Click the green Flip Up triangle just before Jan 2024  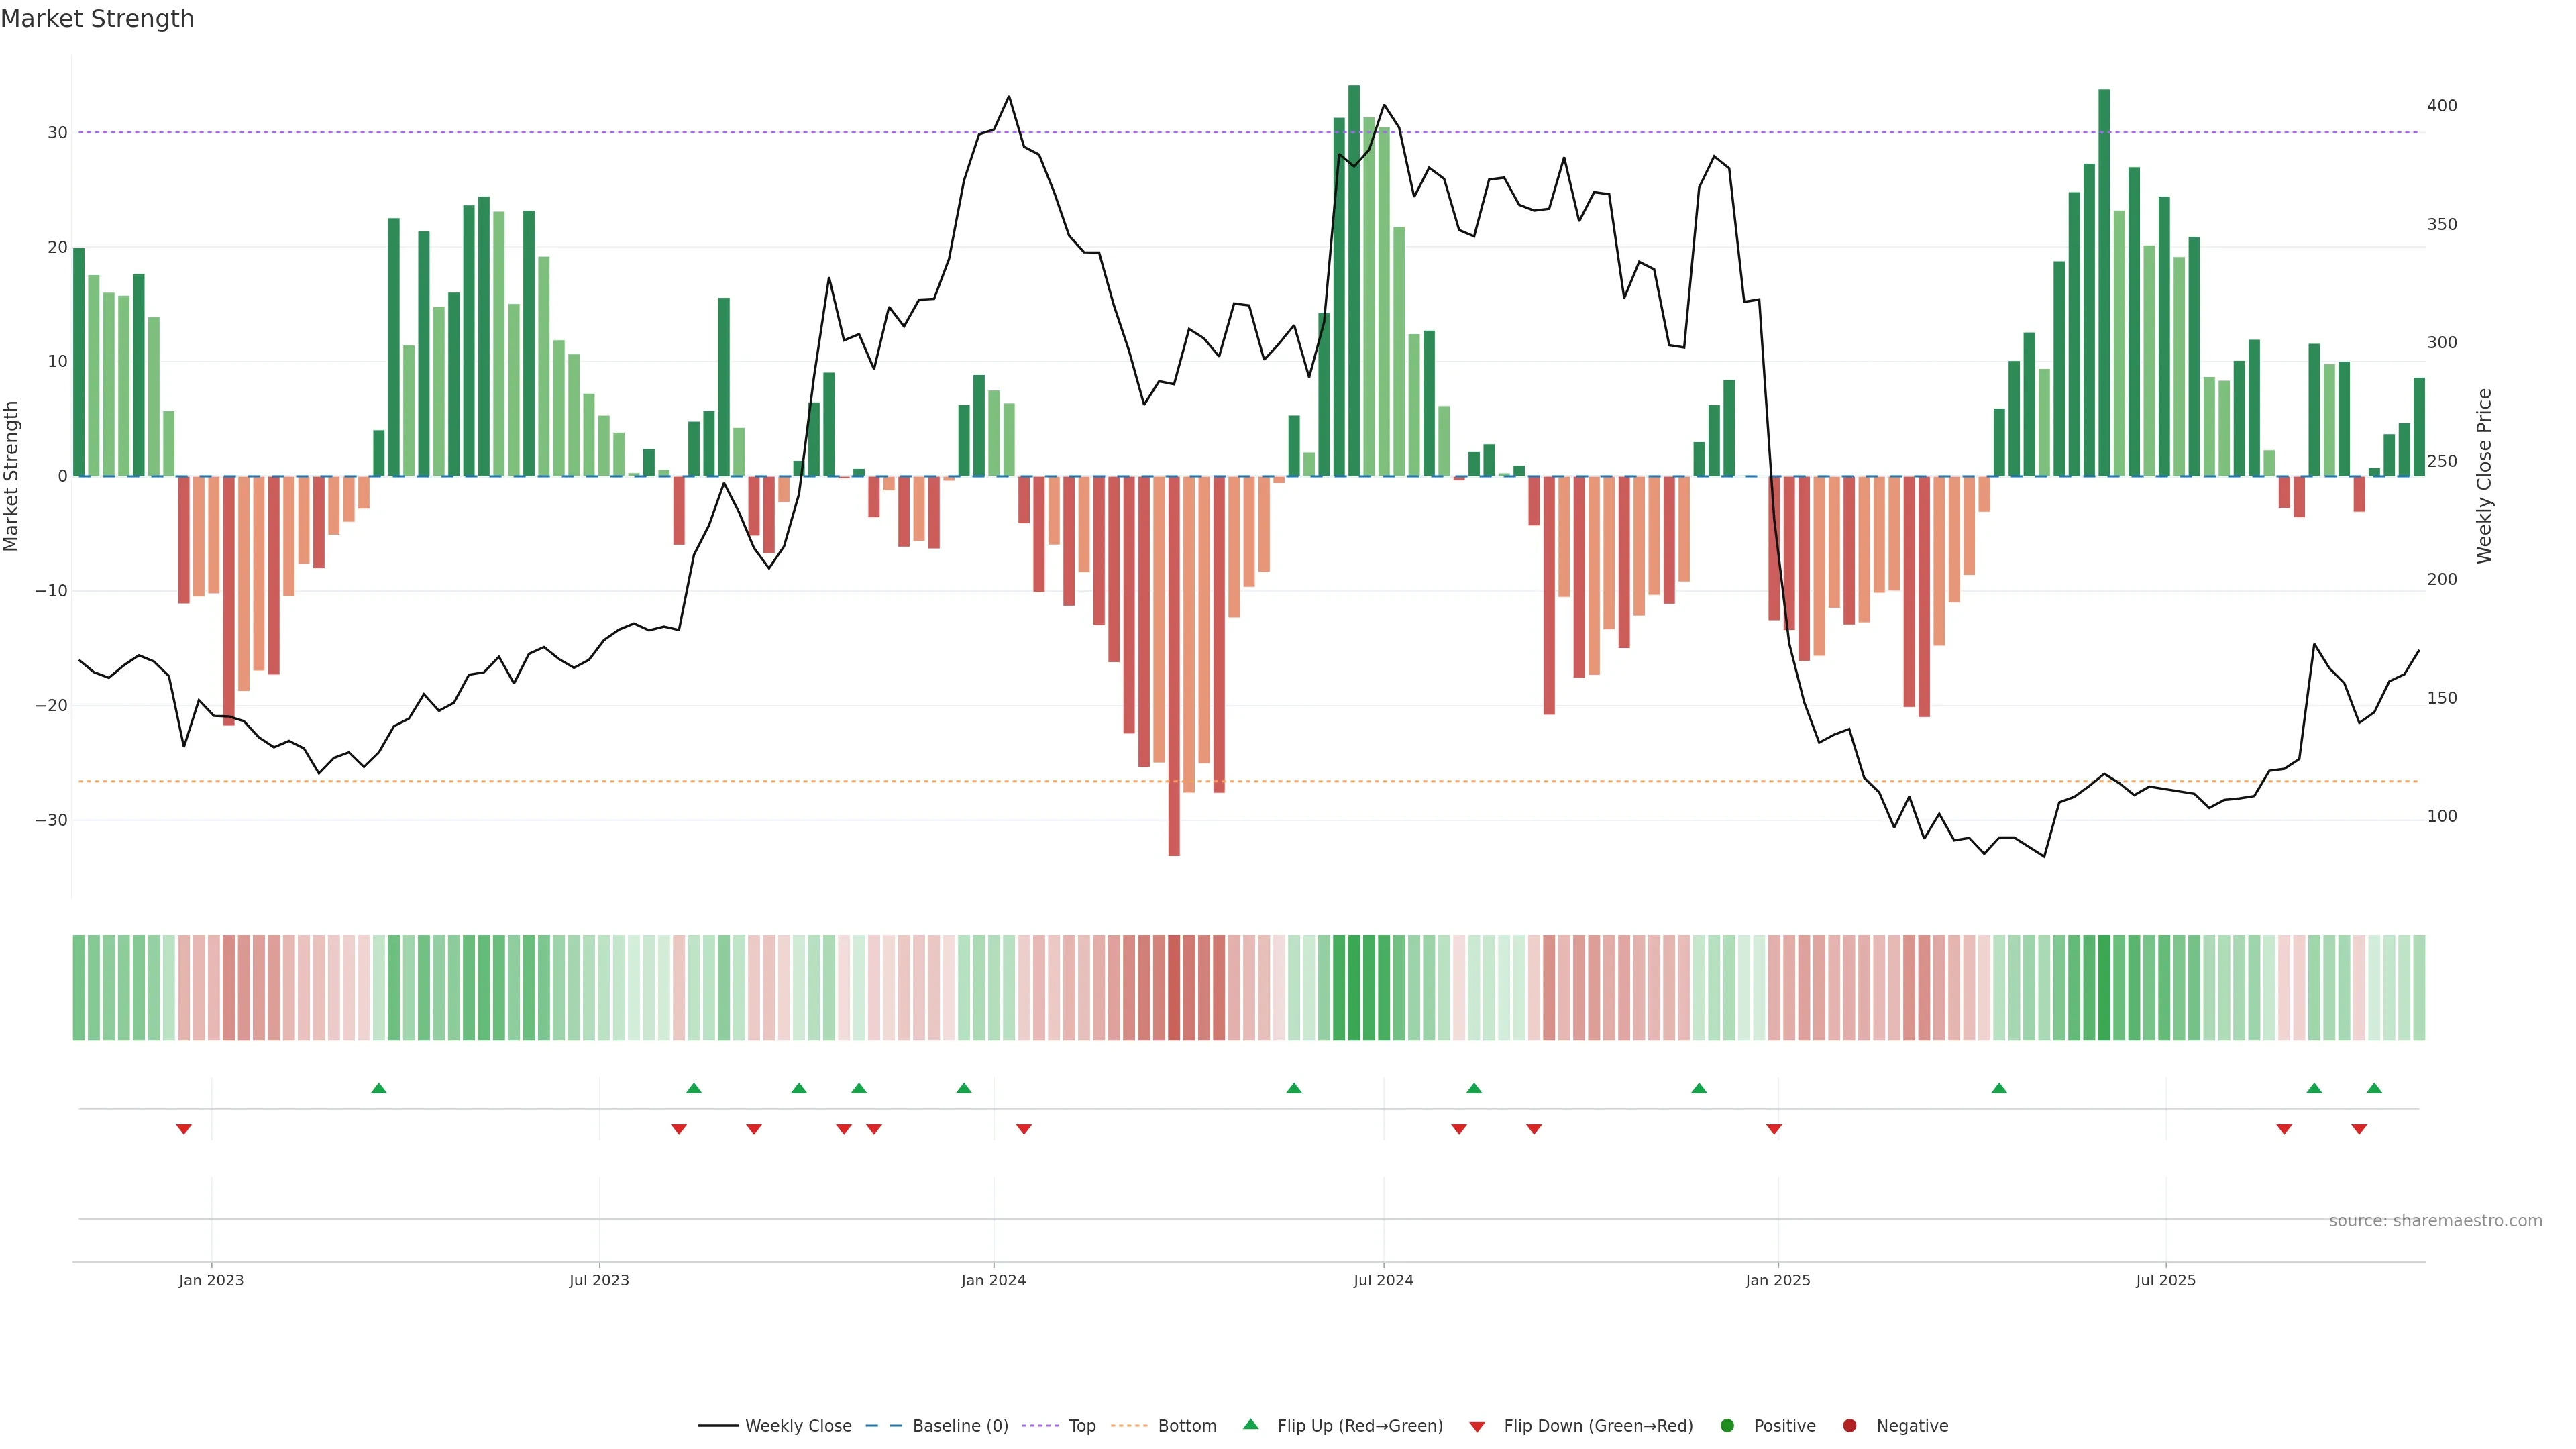tap(964, 1088)
